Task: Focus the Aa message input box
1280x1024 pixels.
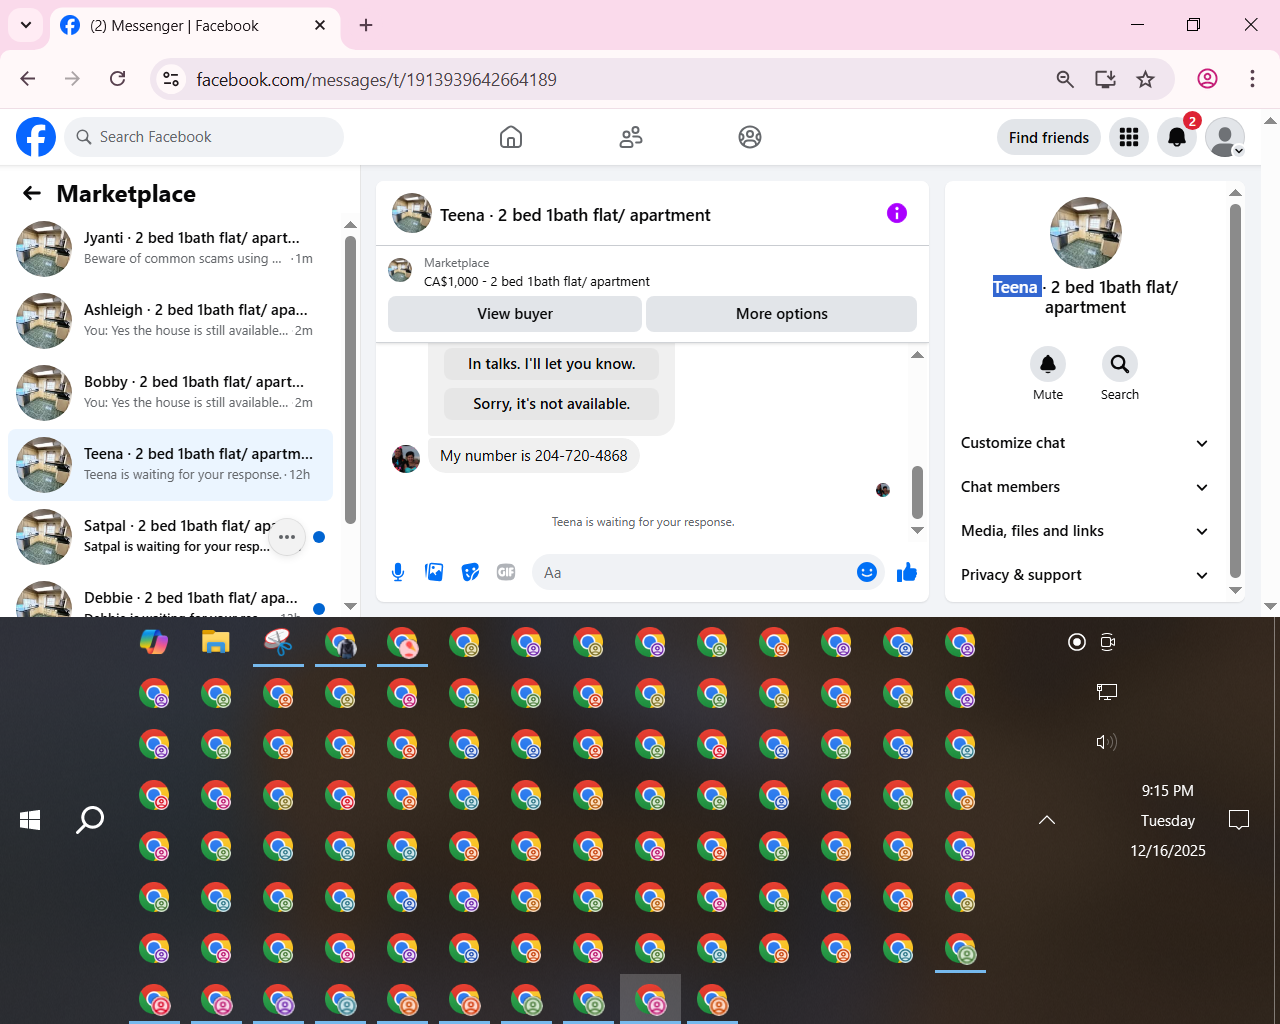Action: (x=694, y=572)
